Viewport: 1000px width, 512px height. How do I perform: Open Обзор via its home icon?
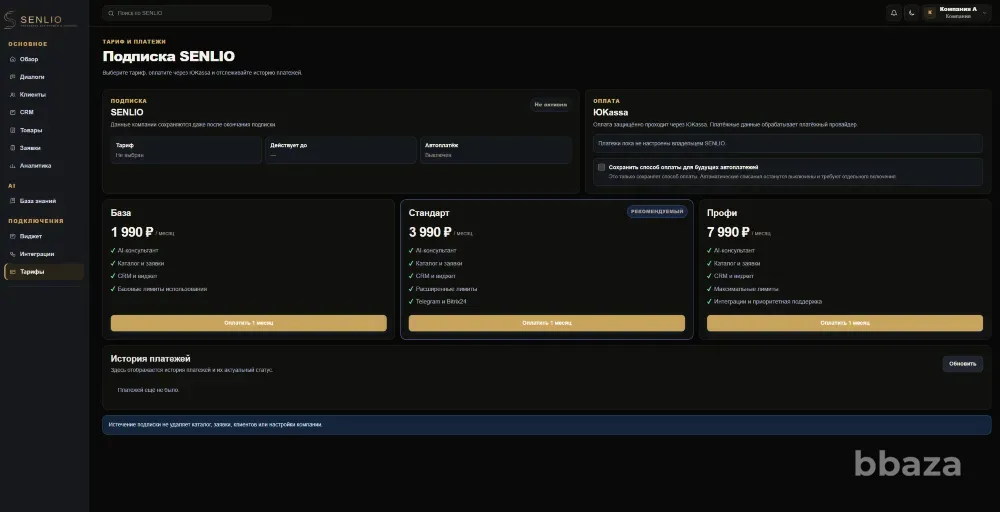pos(13,59)
